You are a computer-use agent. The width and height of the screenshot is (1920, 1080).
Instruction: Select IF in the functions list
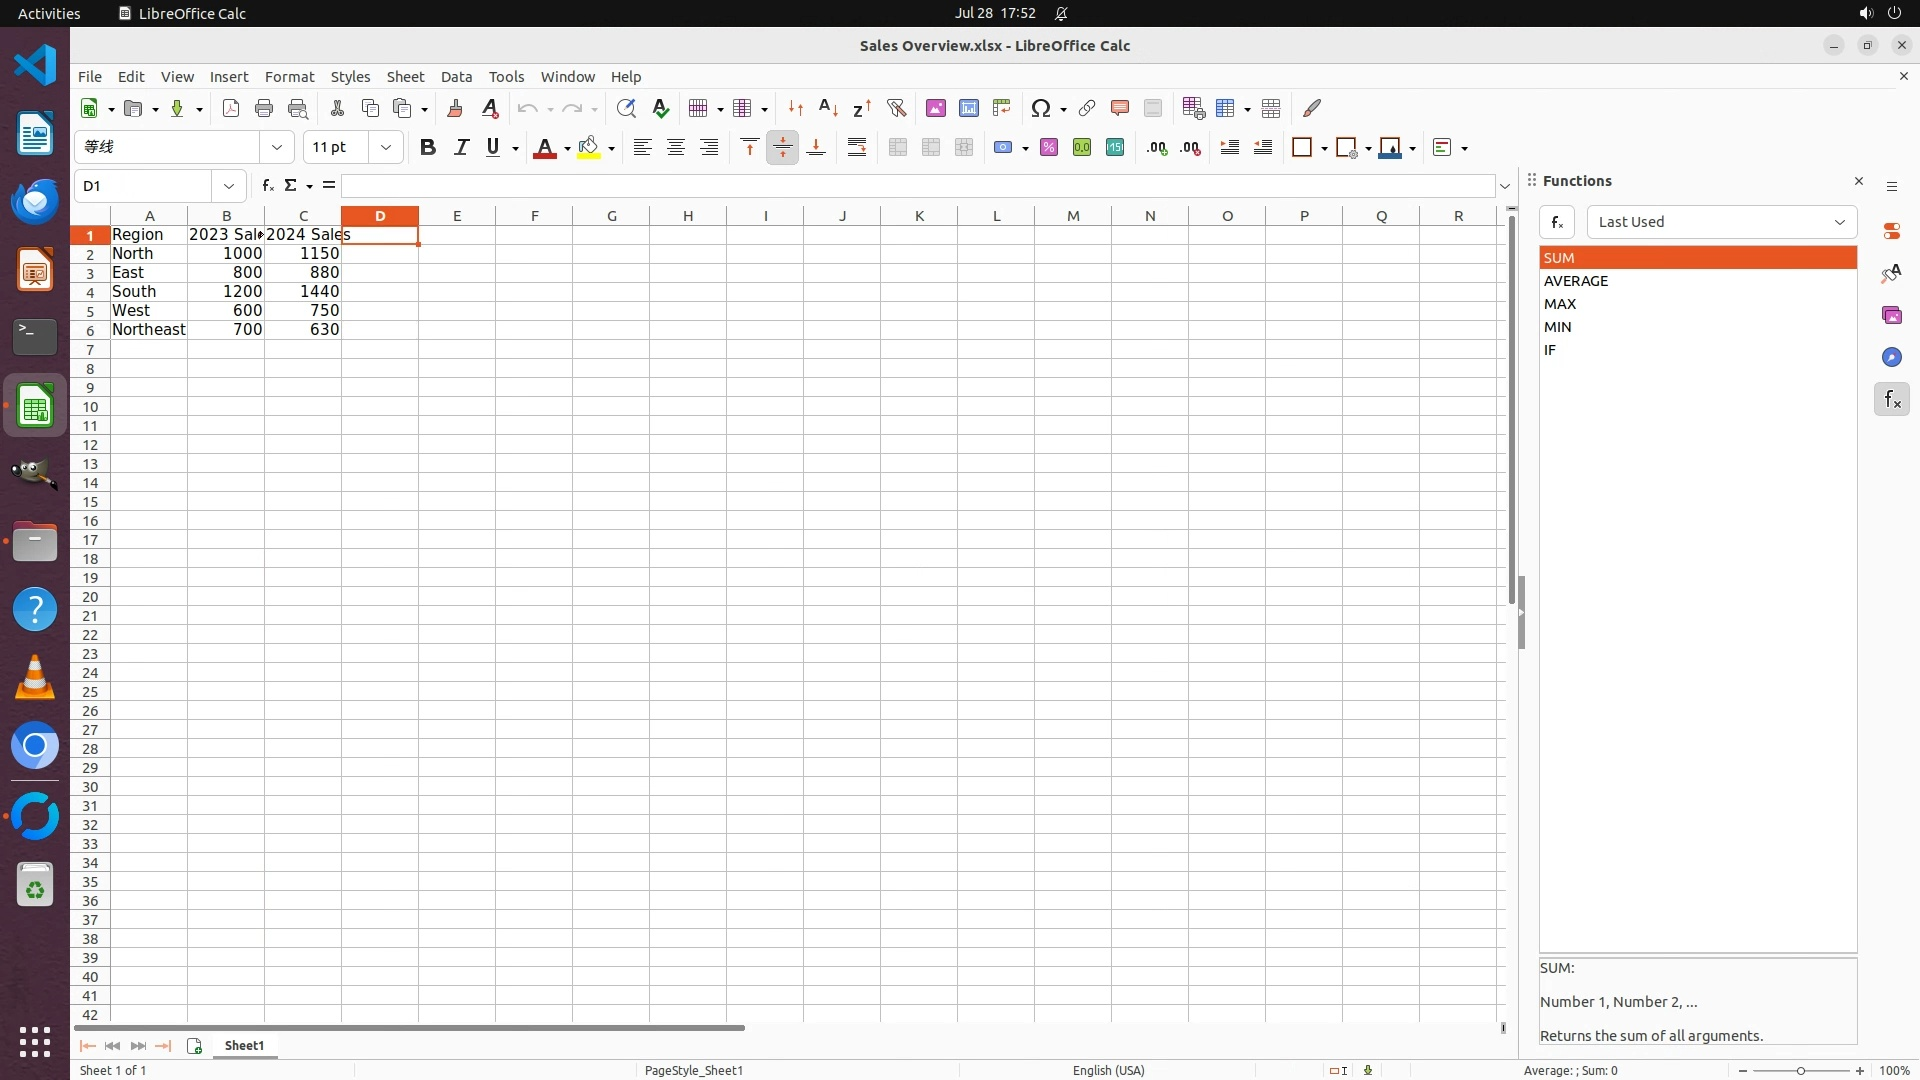tap(1550, 350)
